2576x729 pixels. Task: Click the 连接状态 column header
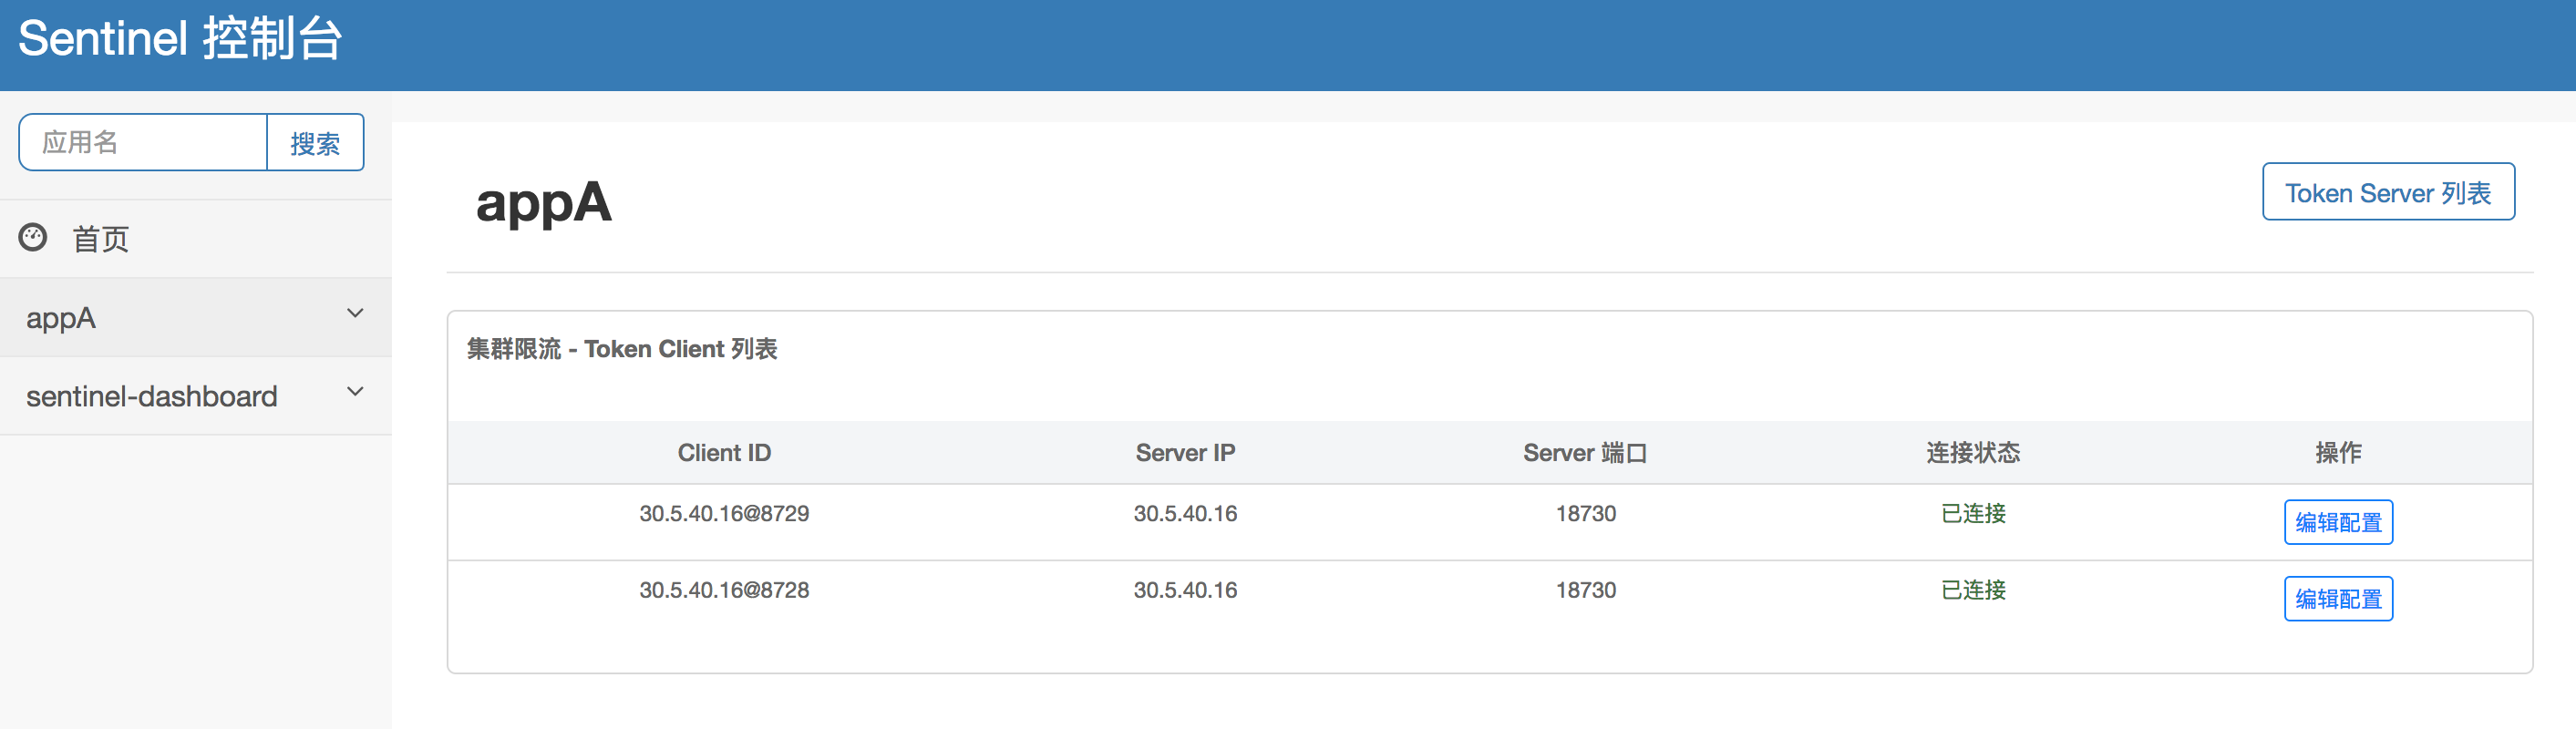(1973, 453)
